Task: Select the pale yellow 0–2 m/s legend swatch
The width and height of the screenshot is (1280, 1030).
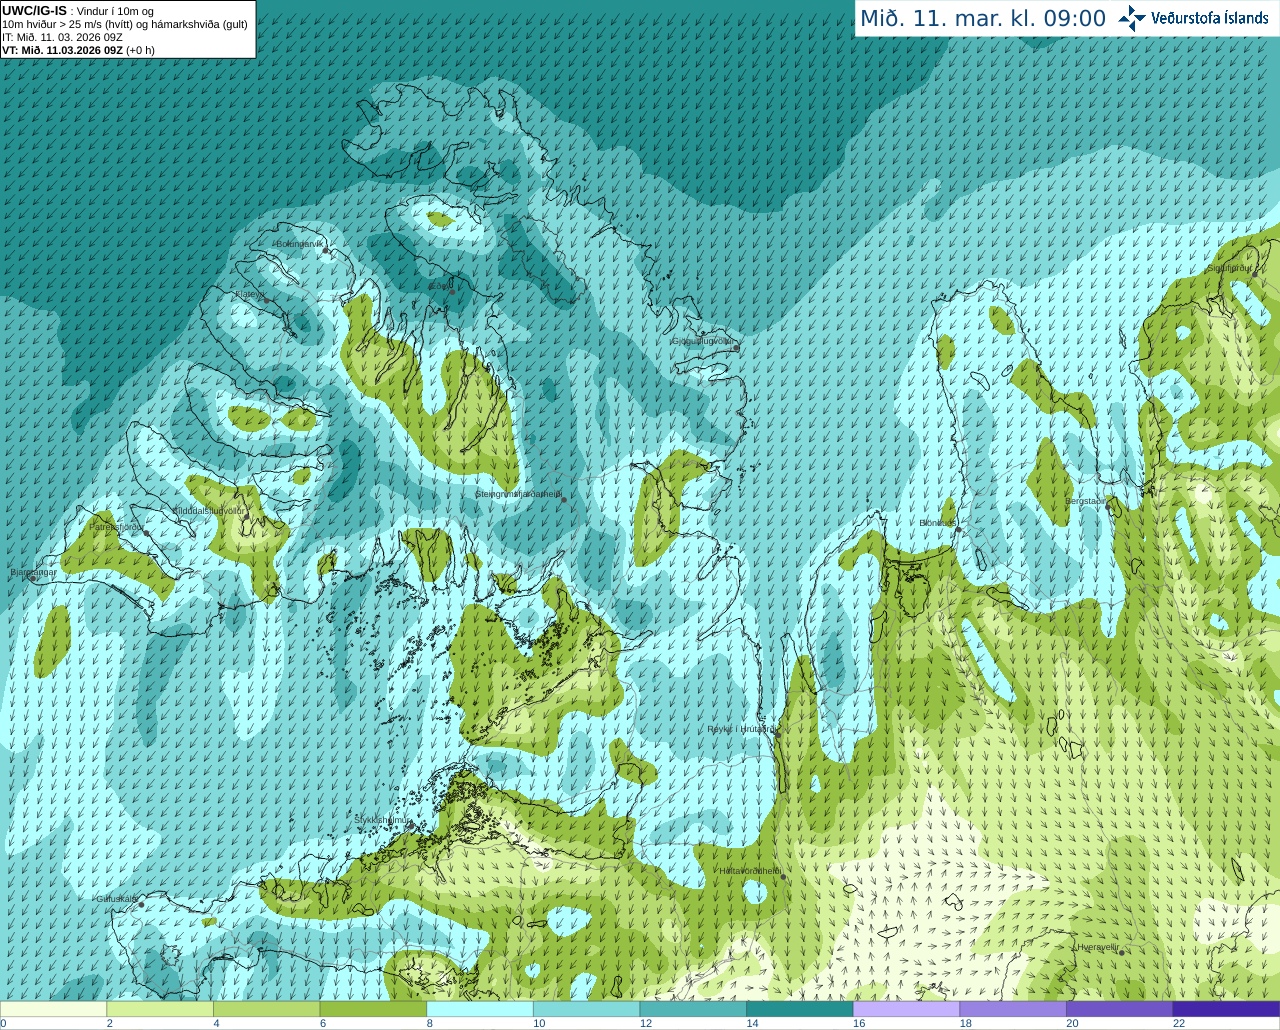Action: [x=53, y=1009]
